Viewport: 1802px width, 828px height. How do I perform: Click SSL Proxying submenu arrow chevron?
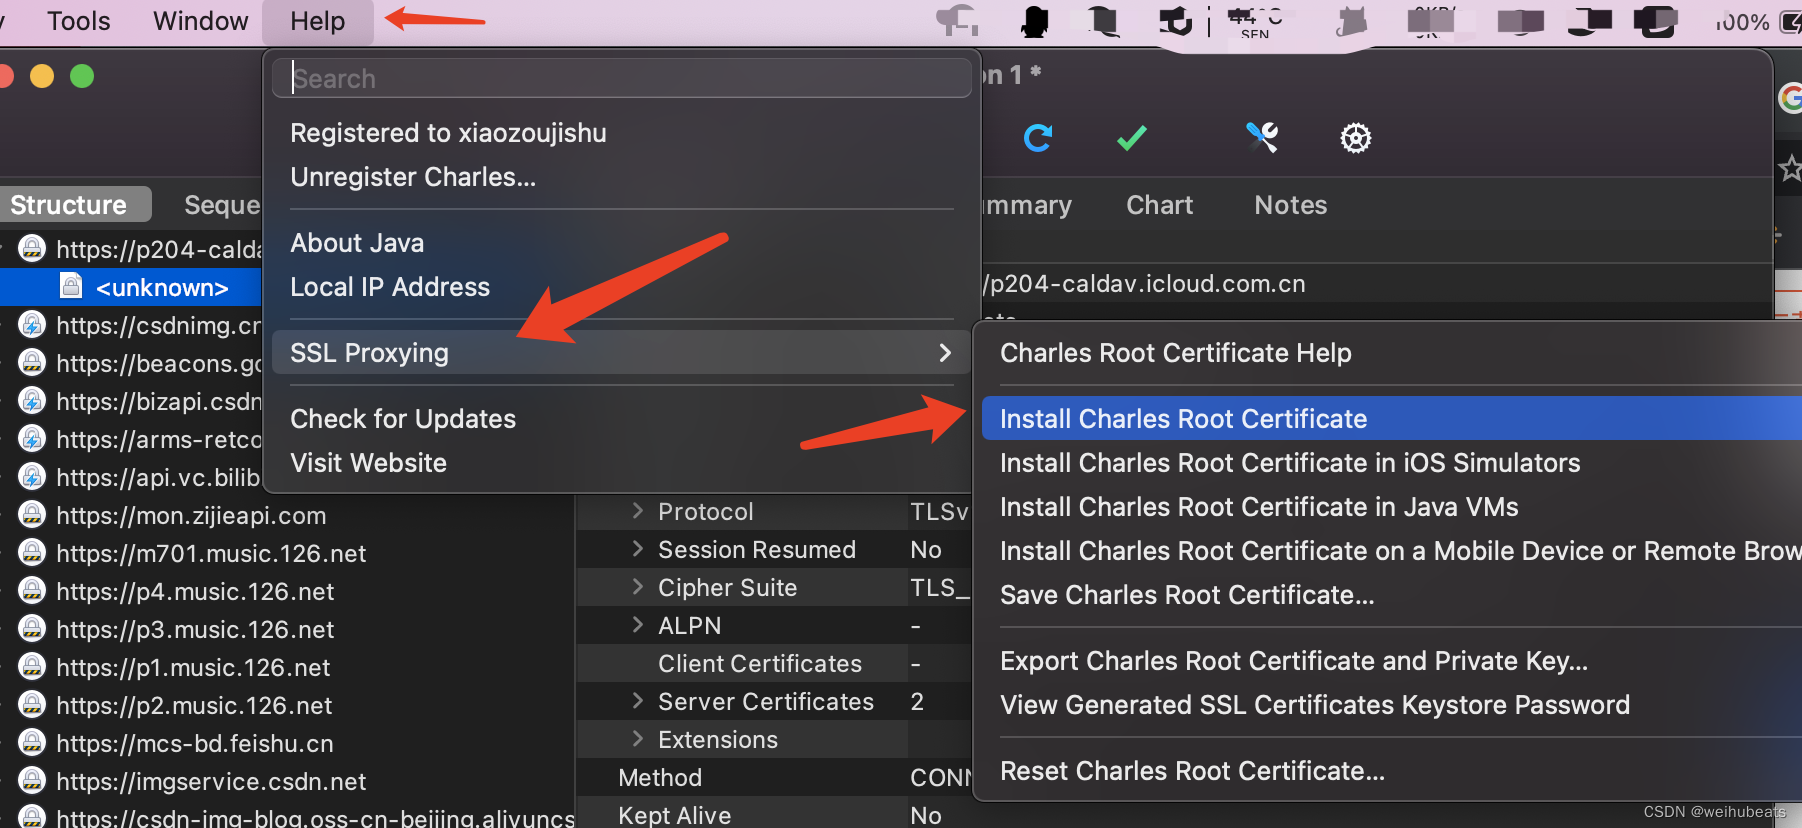pos(945,353)
